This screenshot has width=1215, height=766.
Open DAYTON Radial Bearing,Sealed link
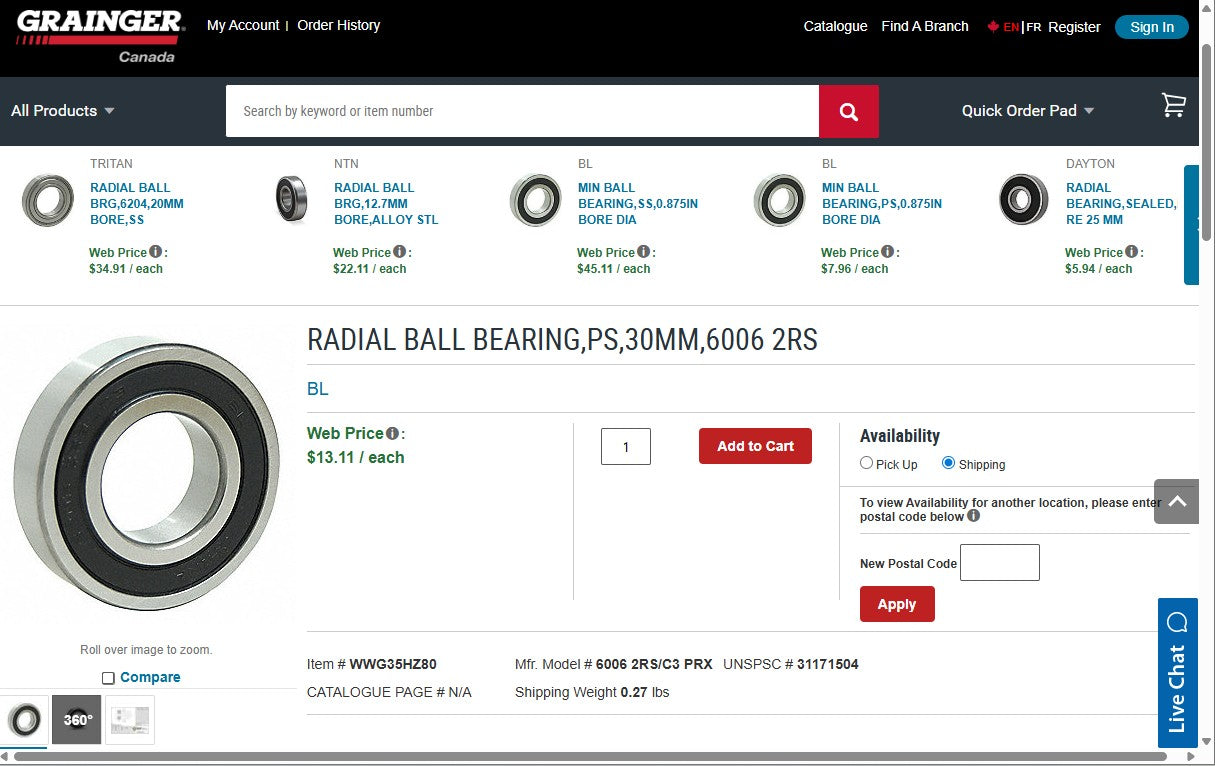(x=1121, y=203)
